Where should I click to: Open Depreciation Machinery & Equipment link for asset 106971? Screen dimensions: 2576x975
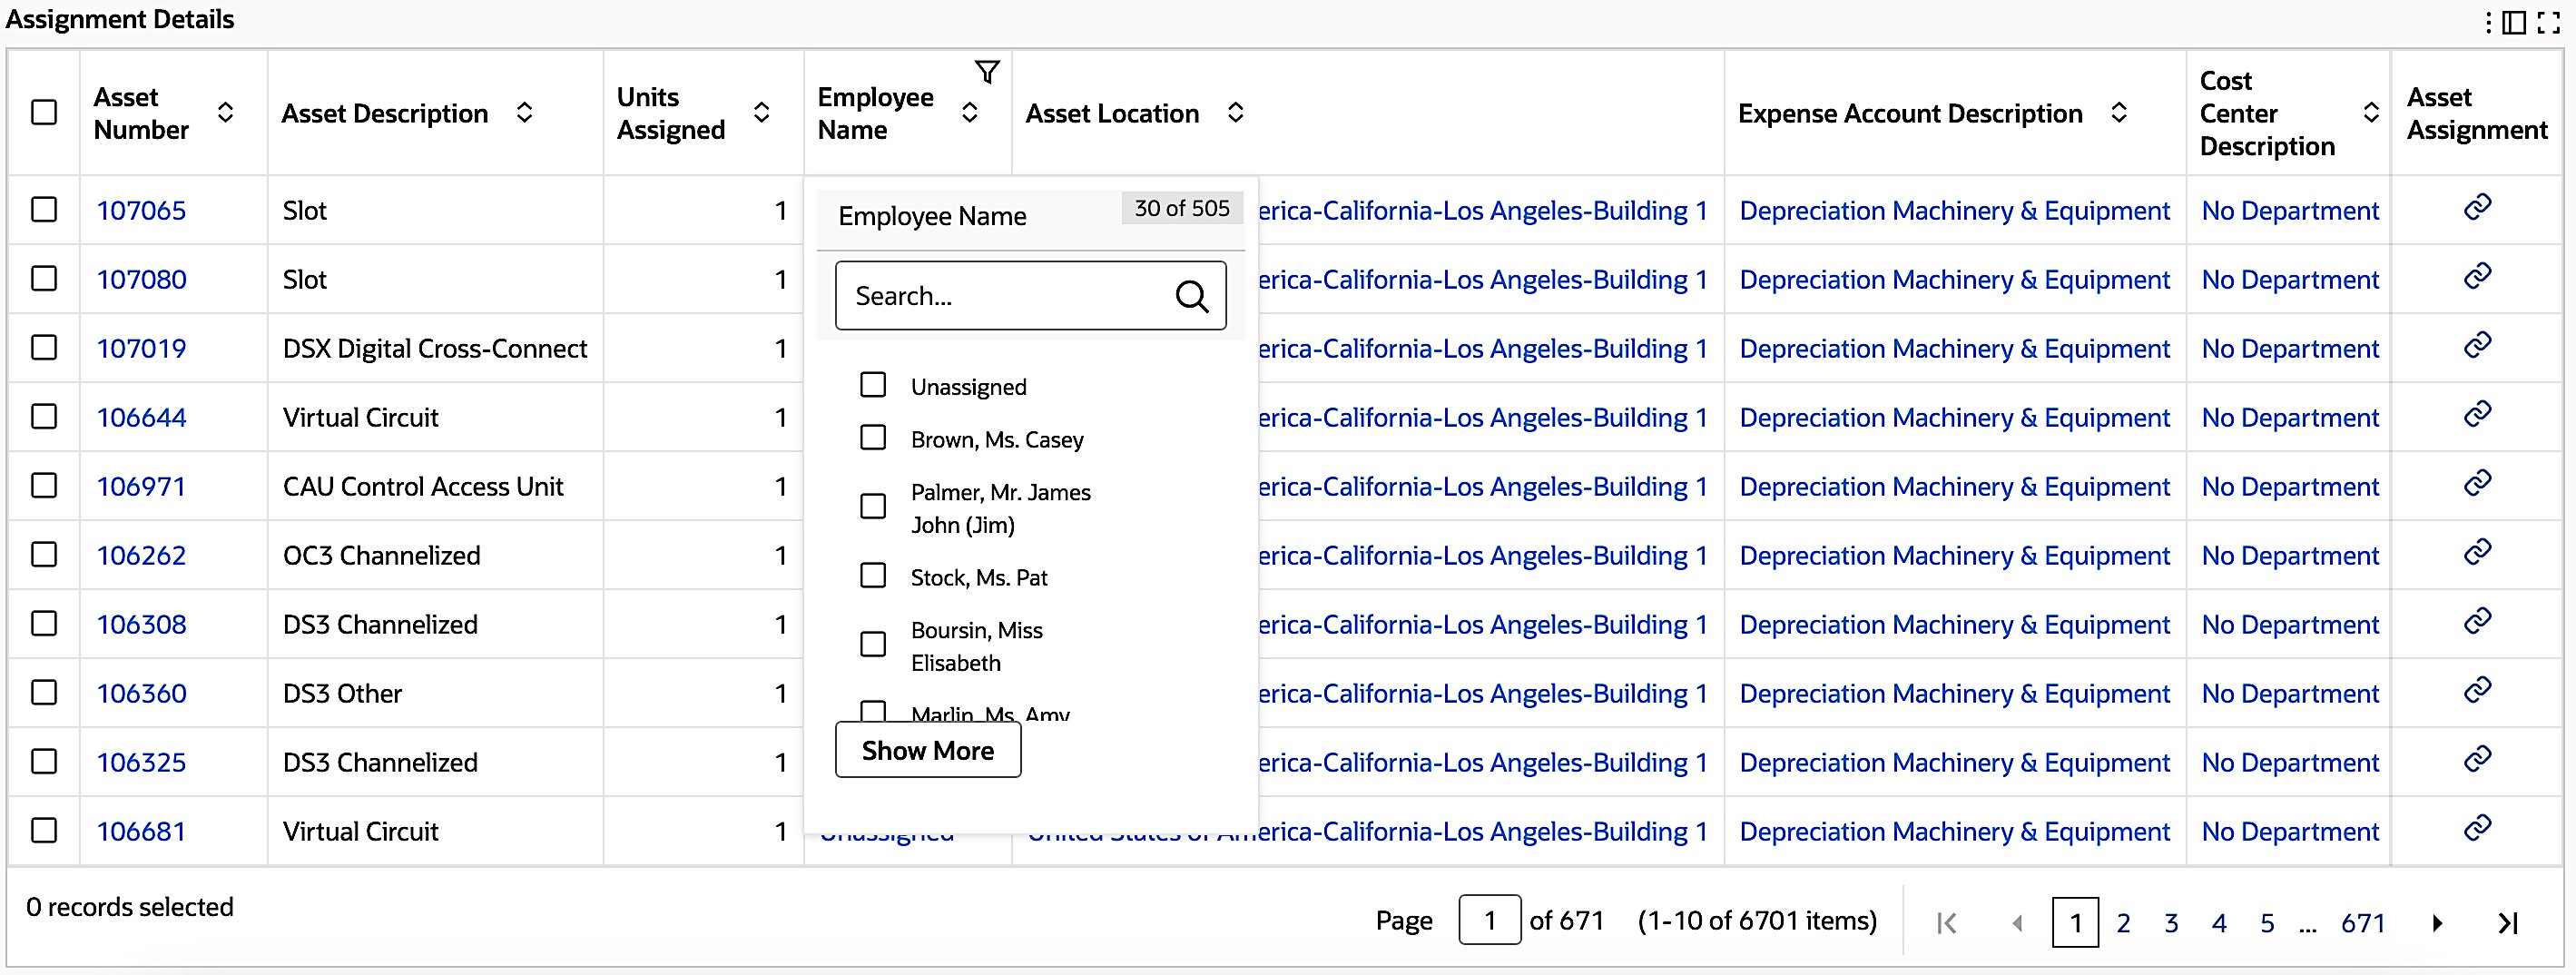tap(1955, 487)
